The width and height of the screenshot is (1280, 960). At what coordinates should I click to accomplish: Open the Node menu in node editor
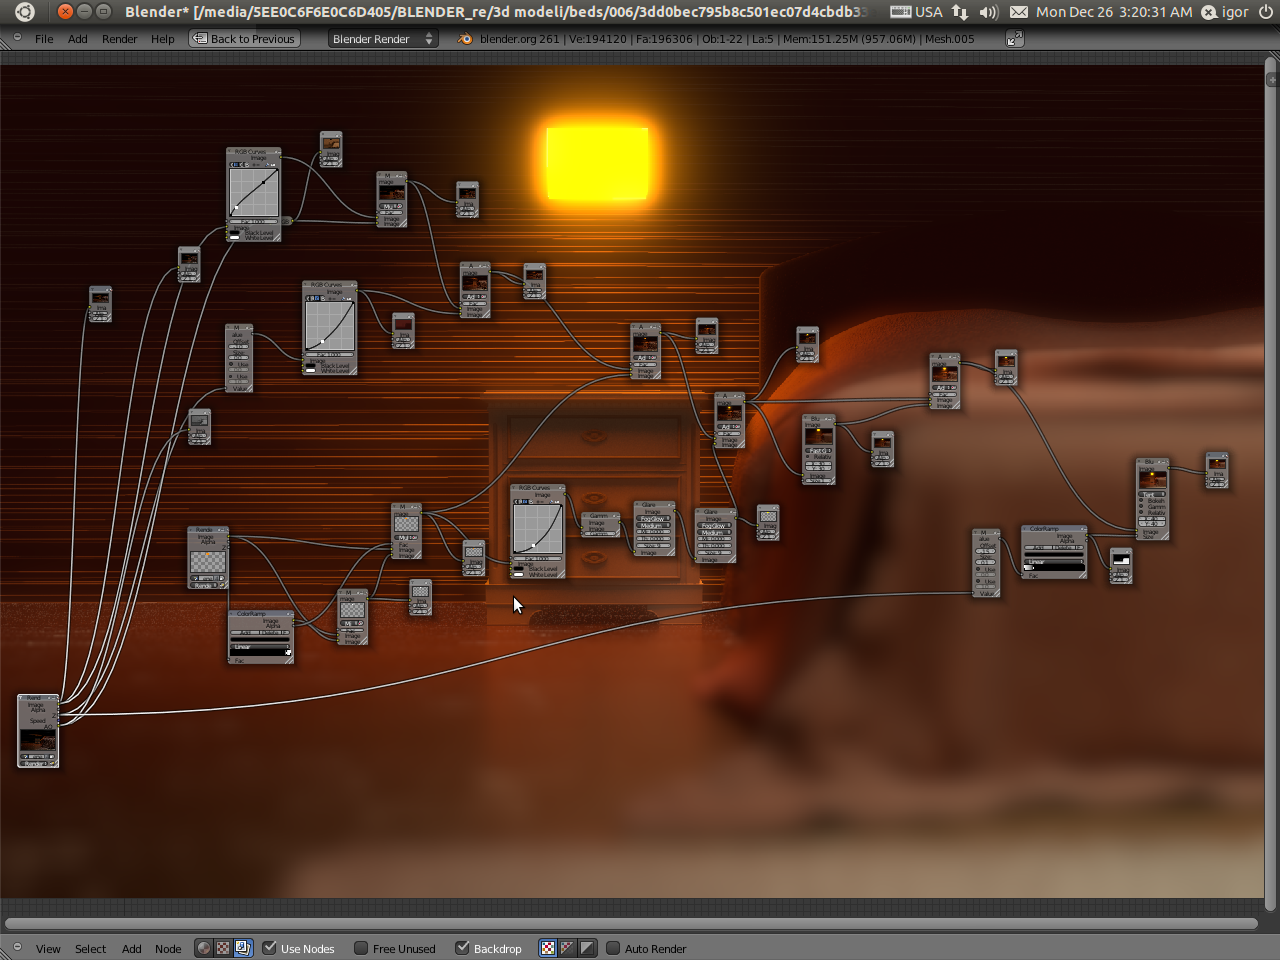click(x=168, y=949)
